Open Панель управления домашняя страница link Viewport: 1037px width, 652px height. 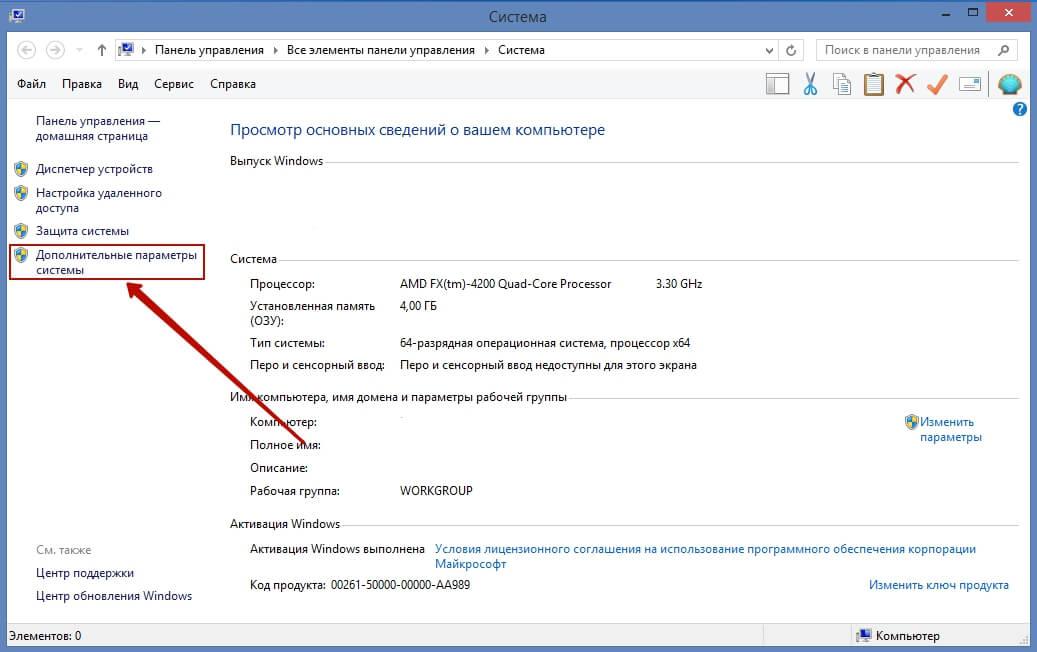tap(98, 128)
